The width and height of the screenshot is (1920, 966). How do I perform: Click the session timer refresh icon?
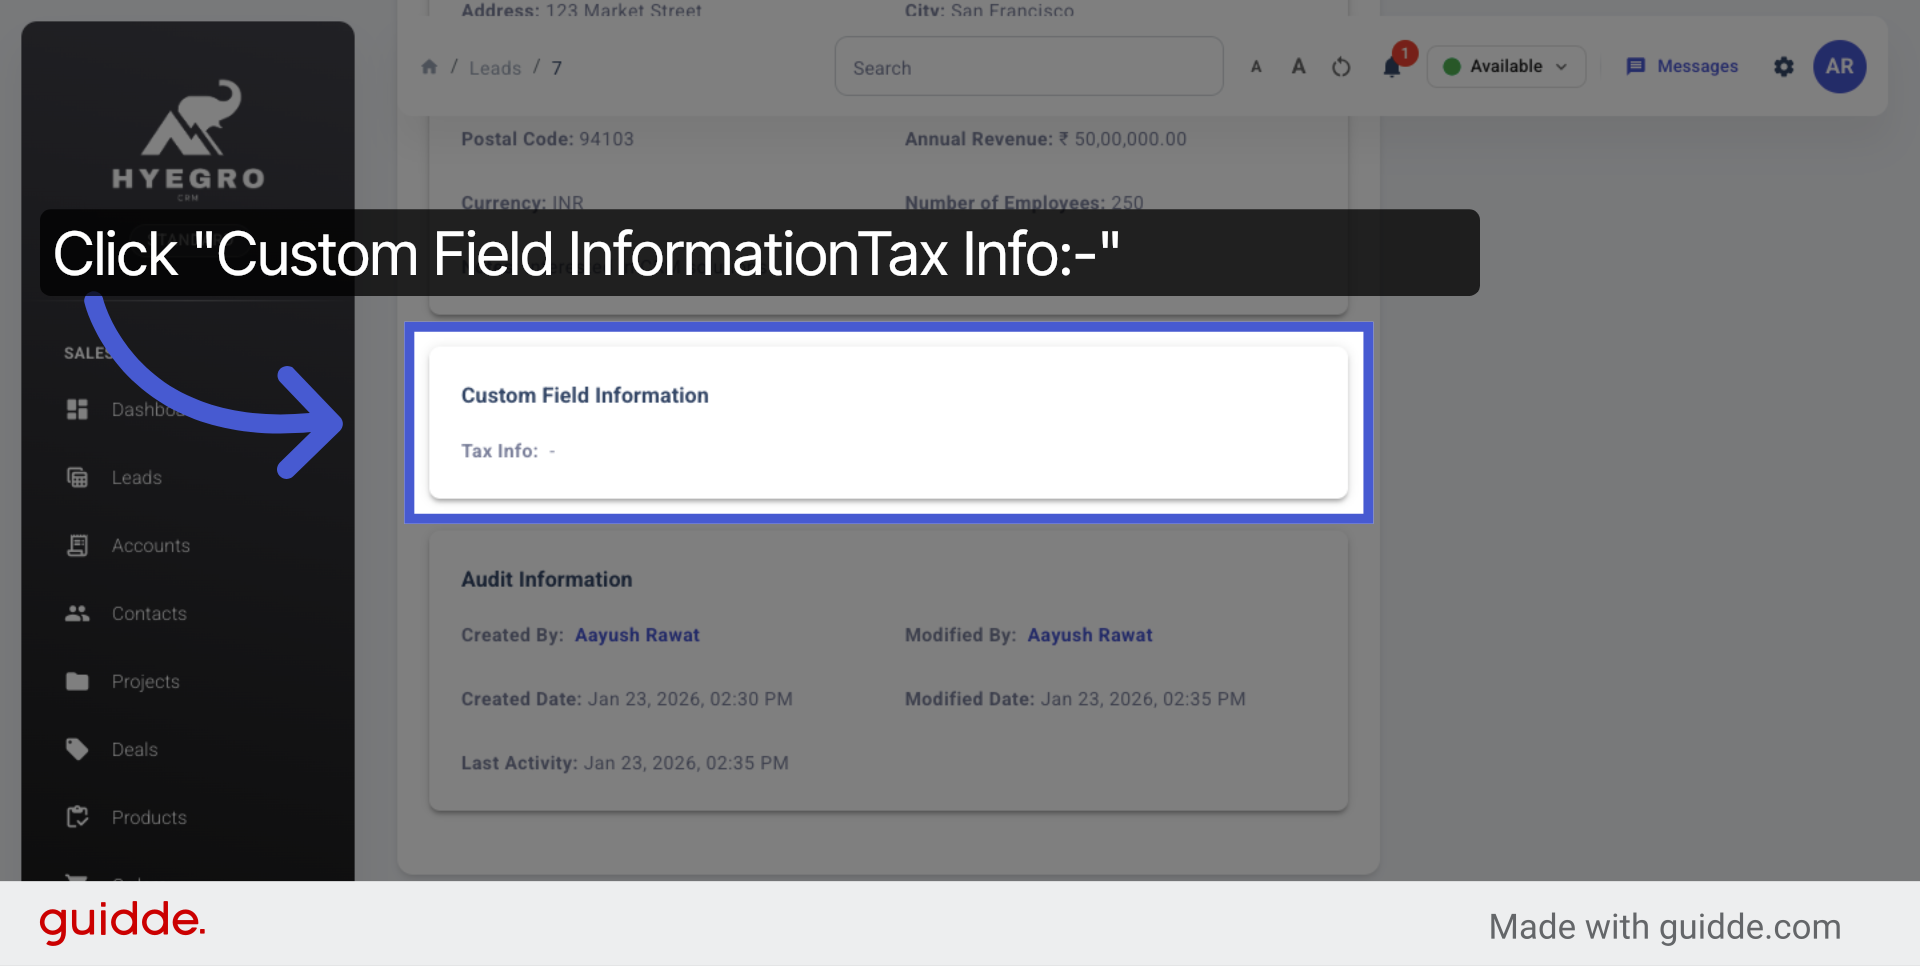coord(1341,66)
